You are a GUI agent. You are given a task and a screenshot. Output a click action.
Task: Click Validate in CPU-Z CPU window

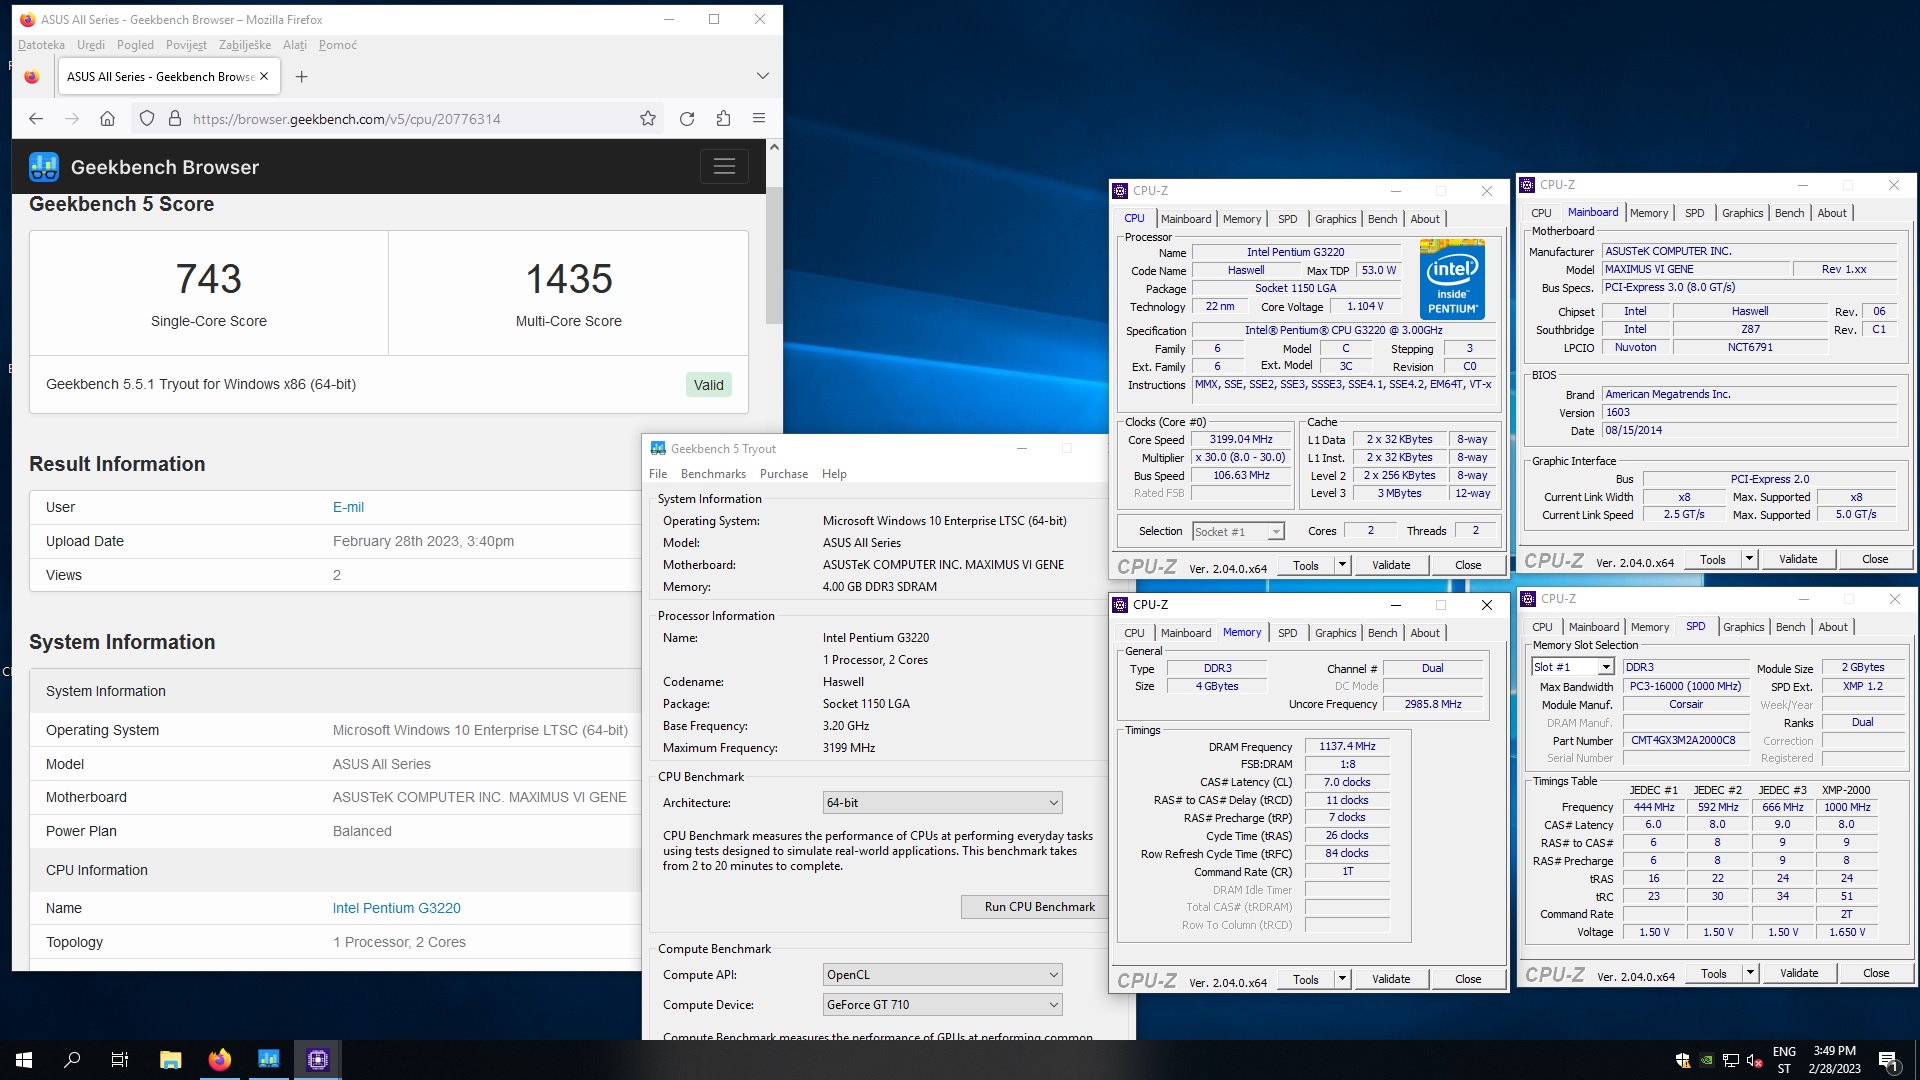(1391, 566)
